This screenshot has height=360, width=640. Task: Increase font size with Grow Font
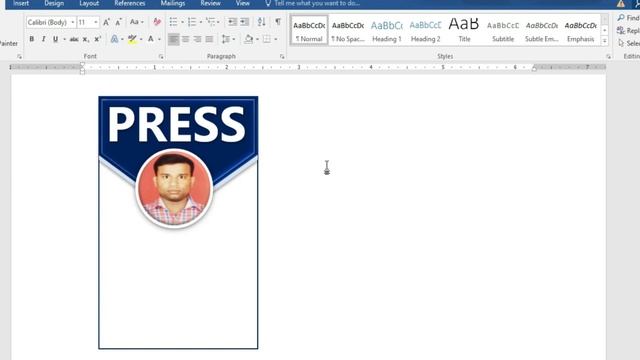coord(106,22)
